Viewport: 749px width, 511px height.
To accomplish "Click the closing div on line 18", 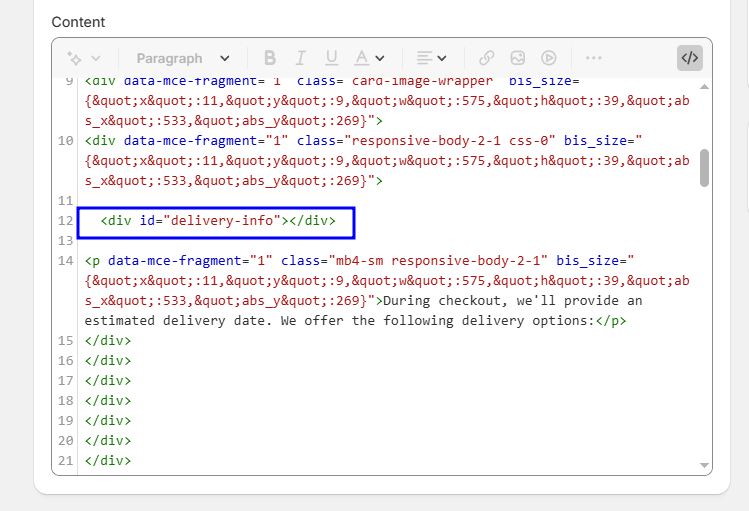I will pyautogui.click(x=108, y=401).
